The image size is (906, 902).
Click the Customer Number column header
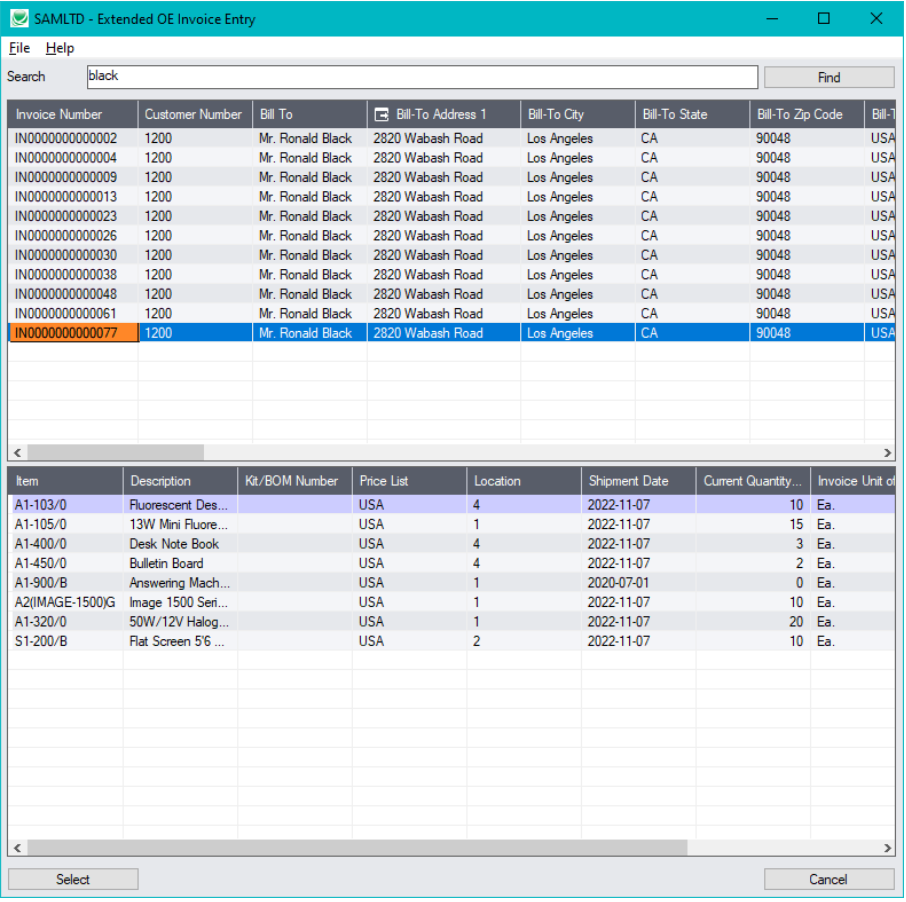coord(195,114)
